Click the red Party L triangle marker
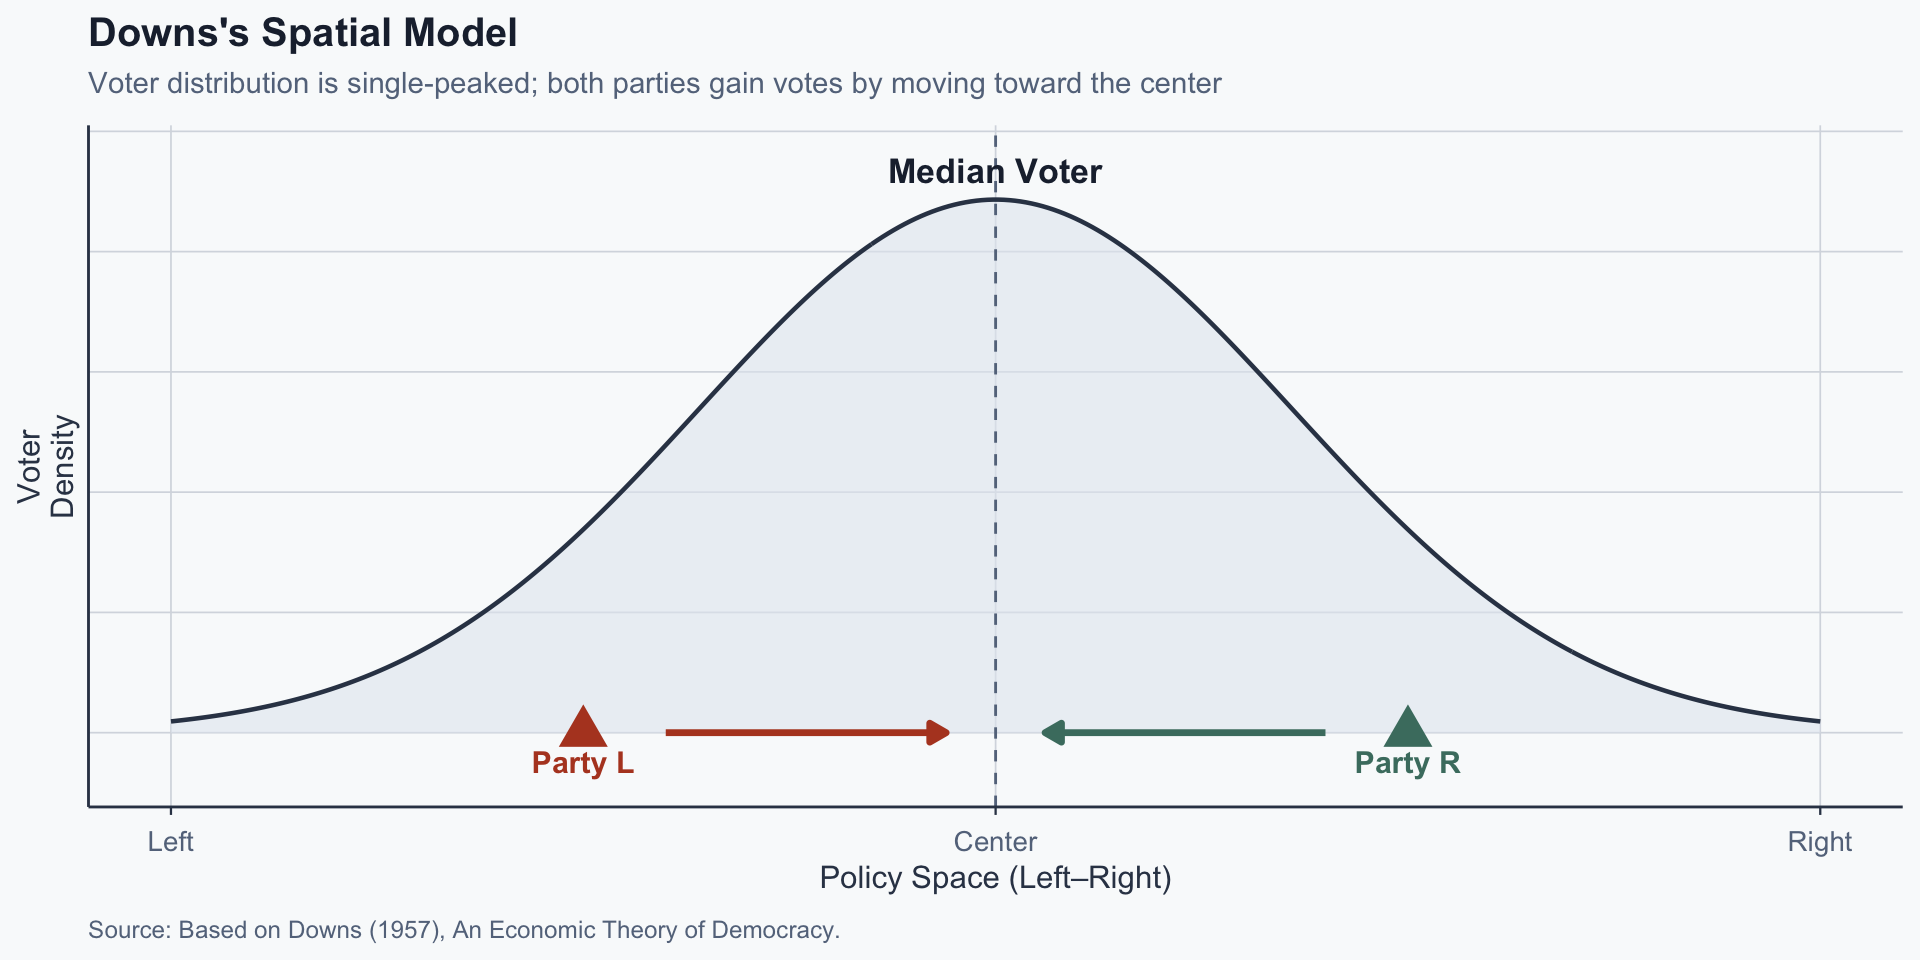This screenshot has width=1920, height=960. coord(583,729)
